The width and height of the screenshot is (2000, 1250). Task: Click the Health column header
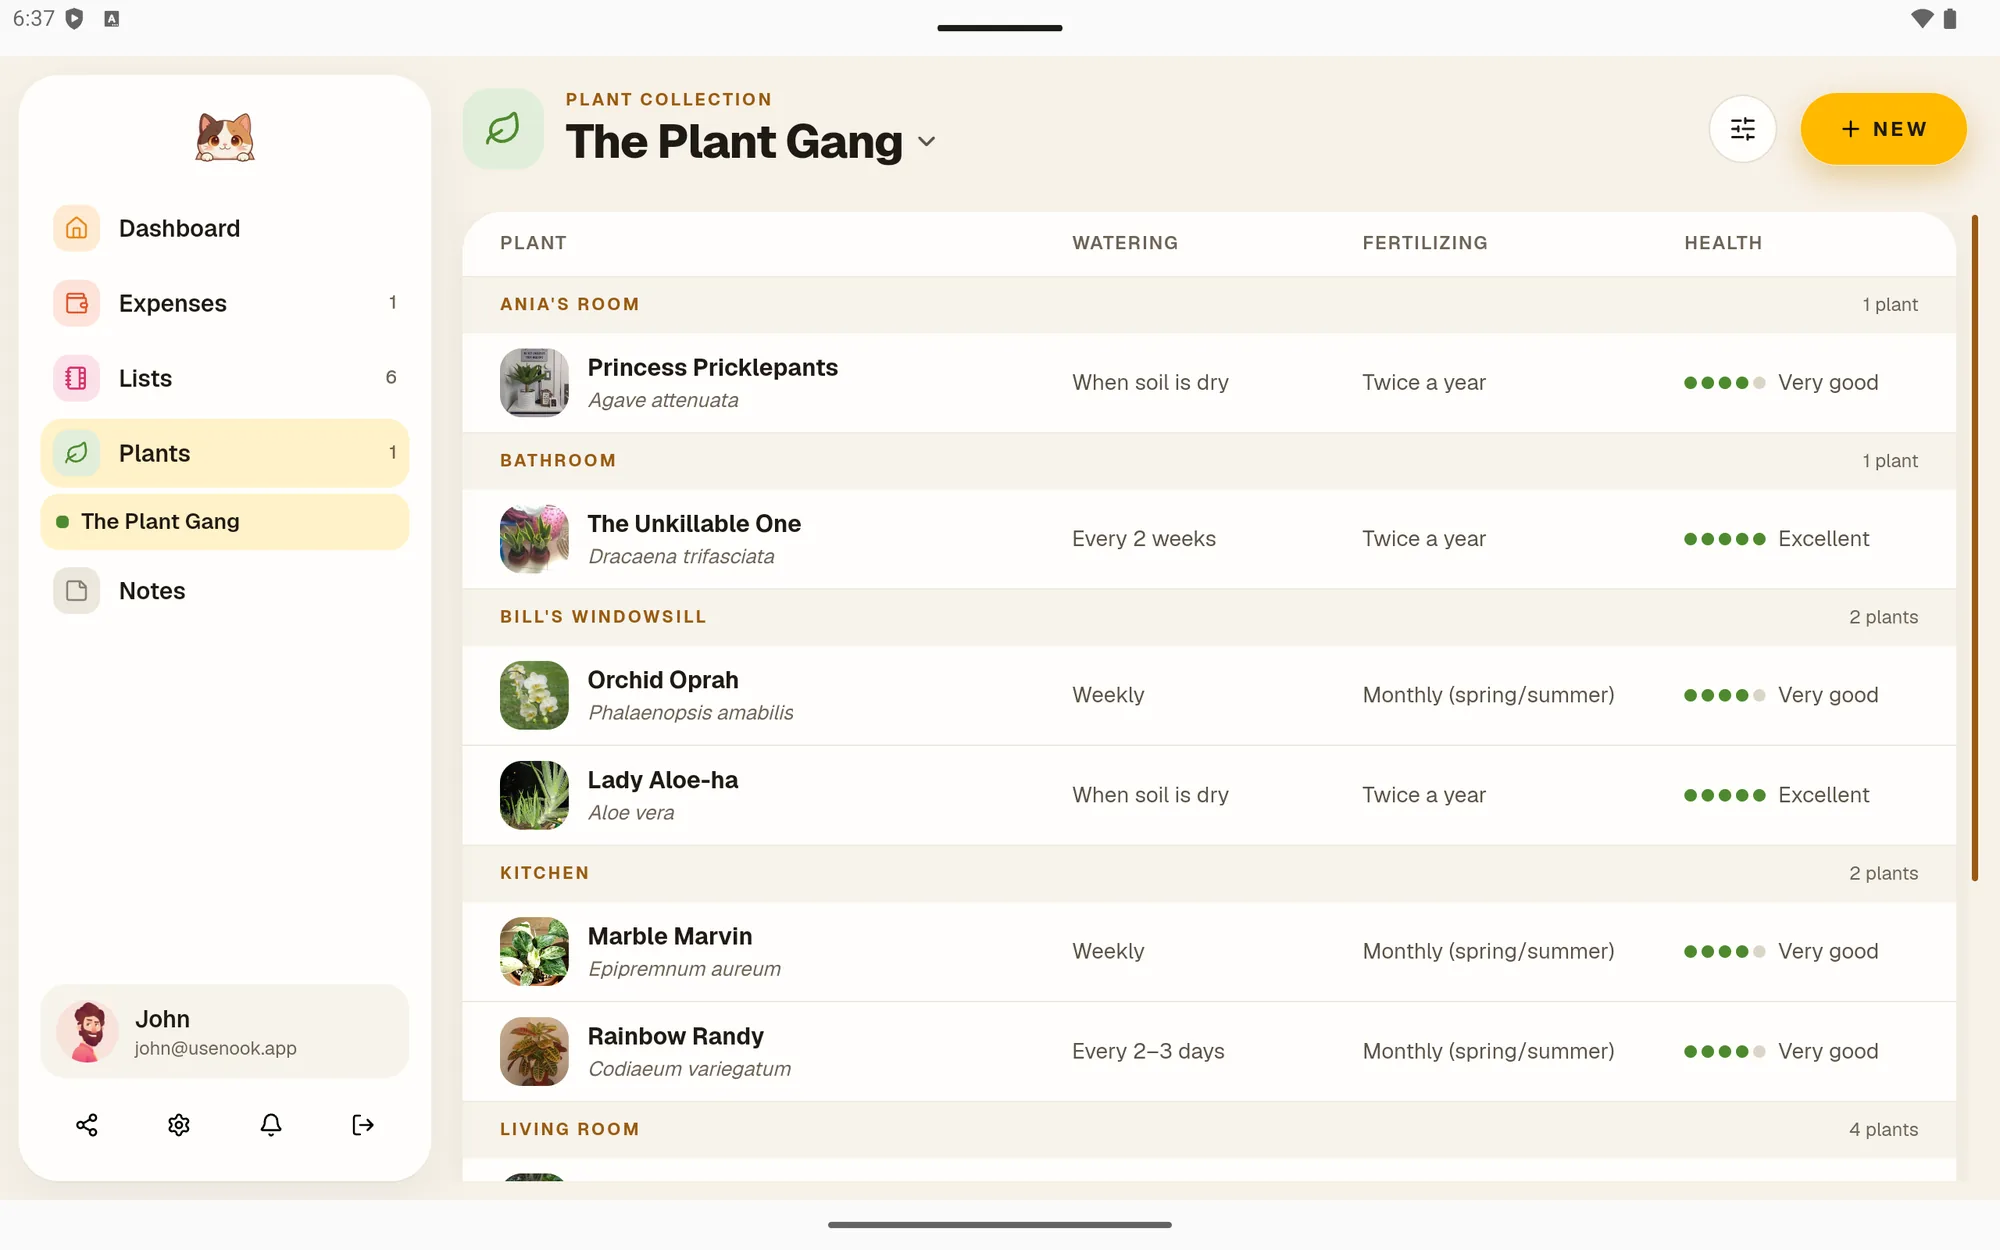pos(1723,243)
